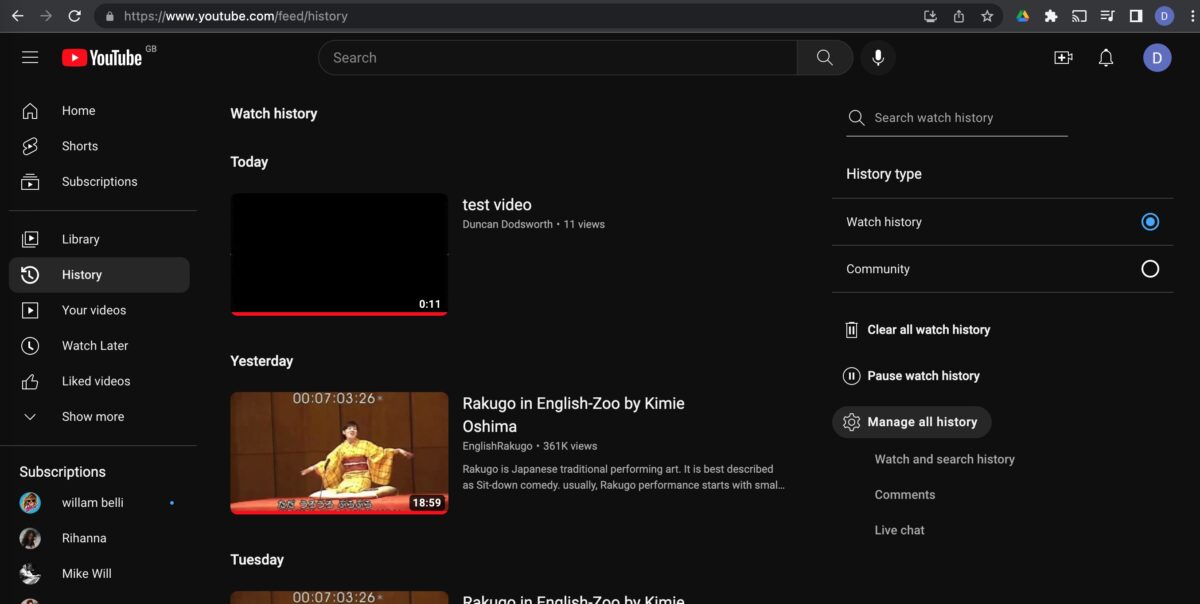Toggle the Chrome side panel
The width and height of the screenshot is (1200, 604).
click(x=1136, y=16)
